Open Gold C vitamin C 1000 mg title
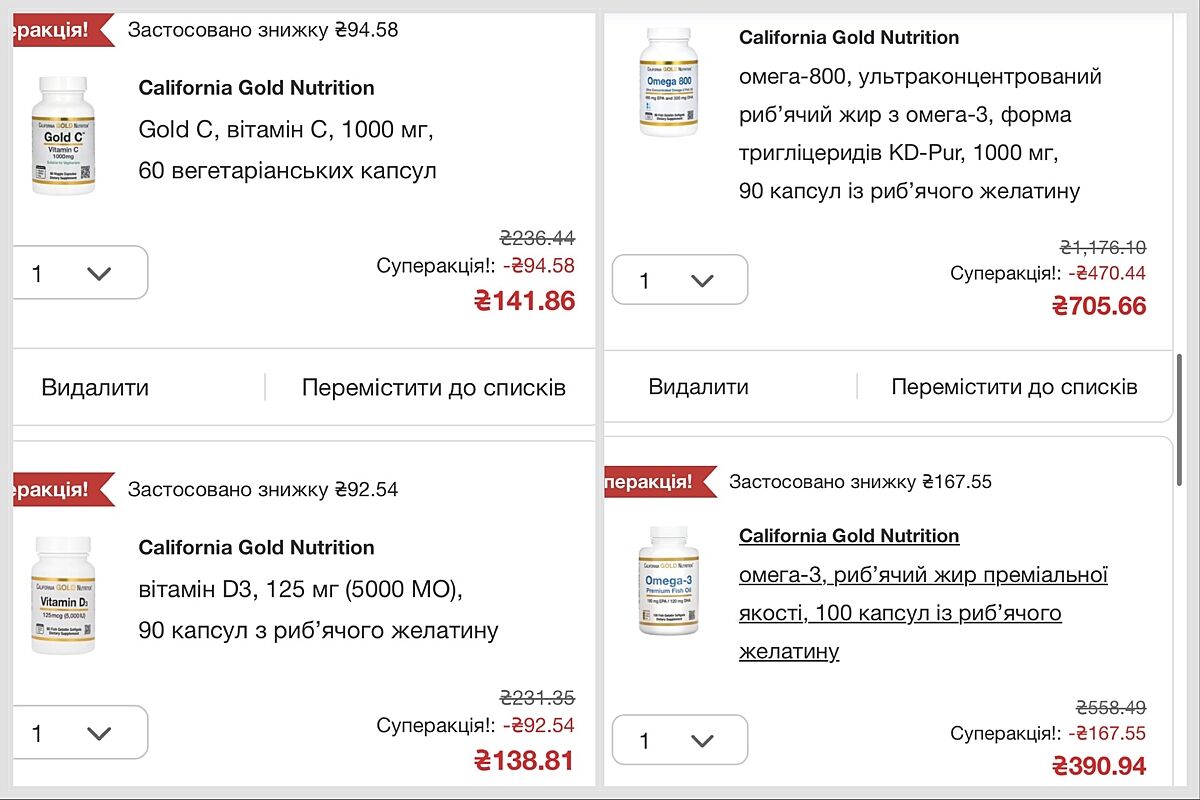 coord(287,150)
